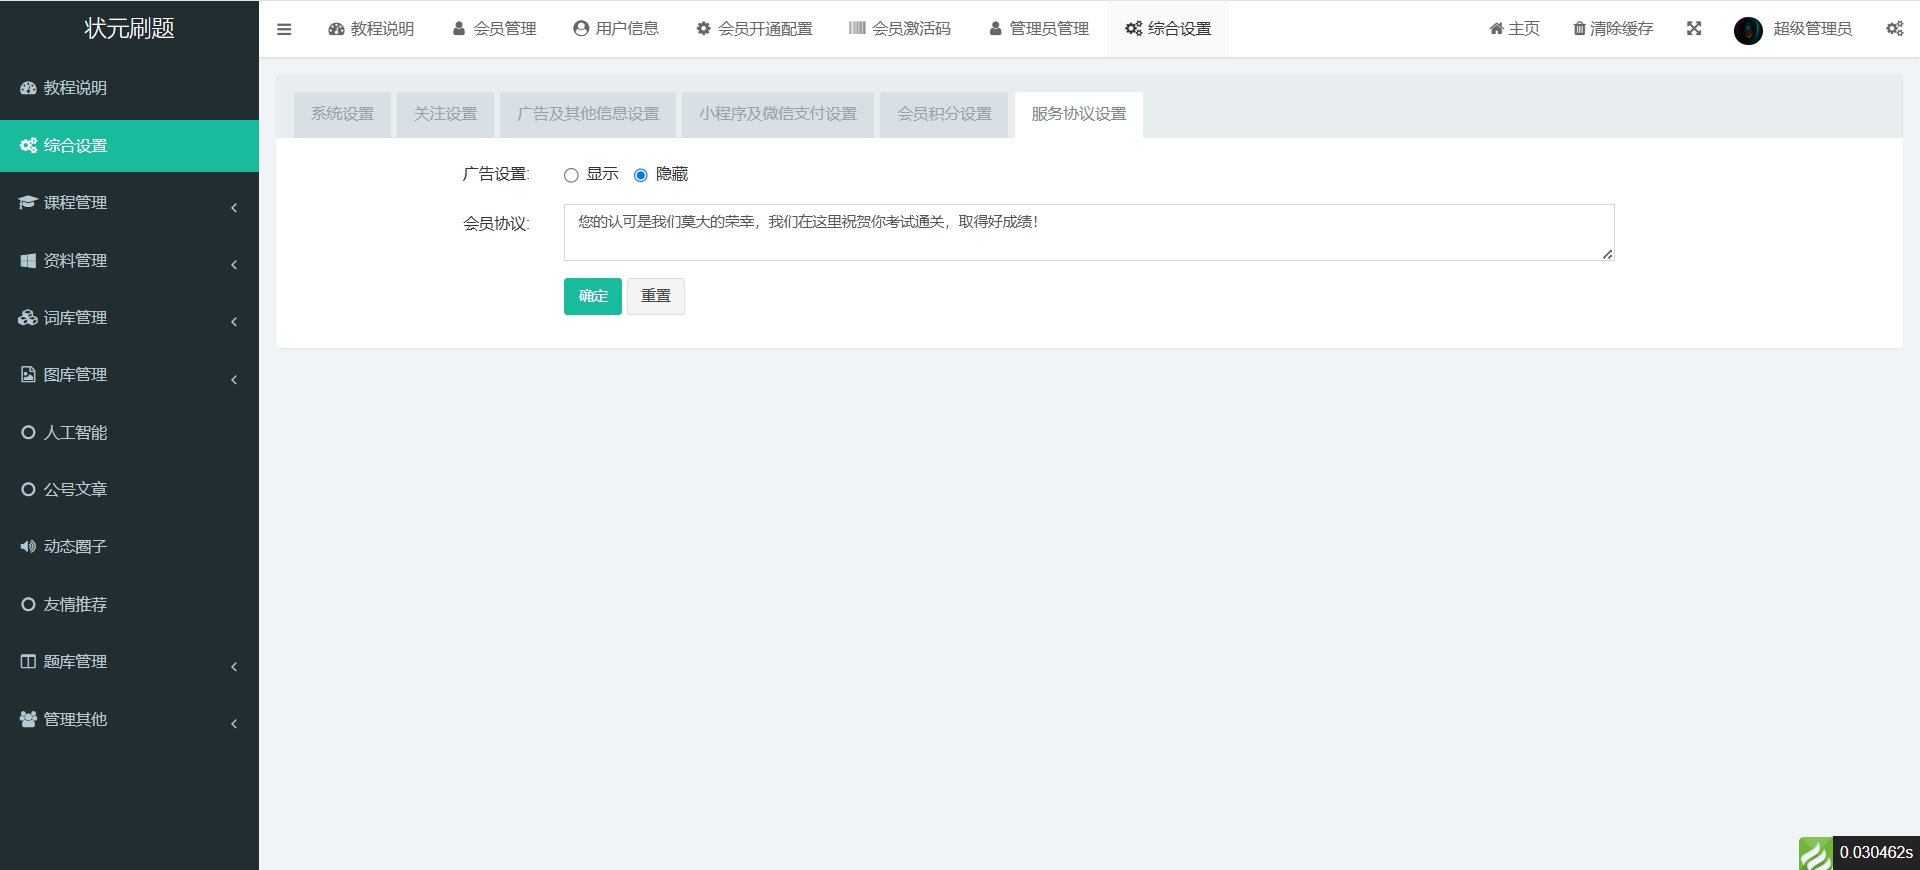
Task: Click the fullscreen expand icon in header
Action: point(1694,28)
